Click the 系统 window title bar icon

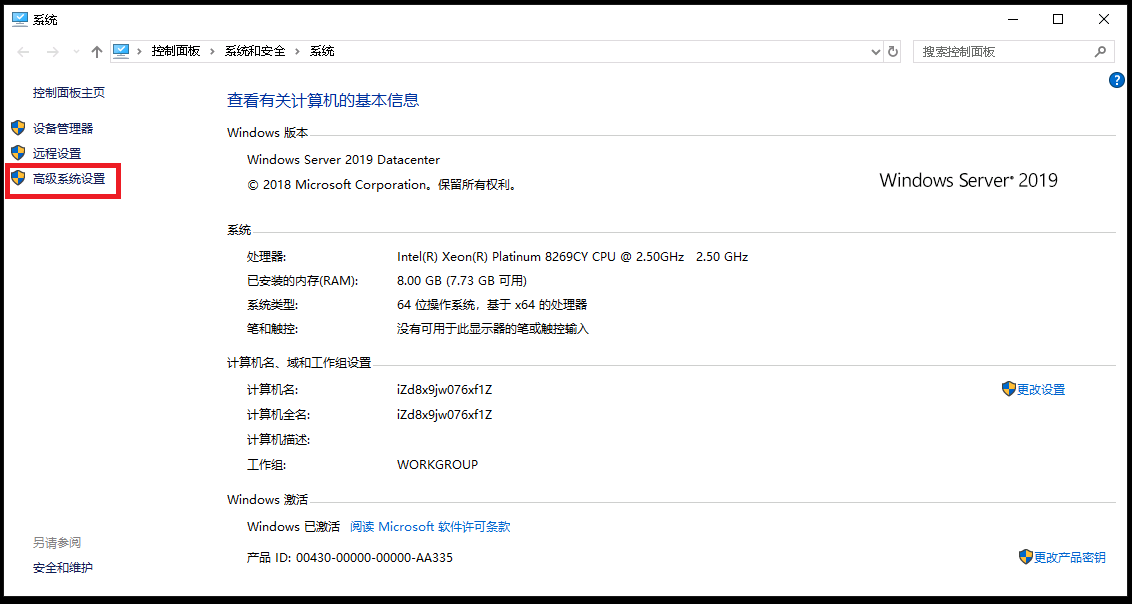[x=20, y=19]
